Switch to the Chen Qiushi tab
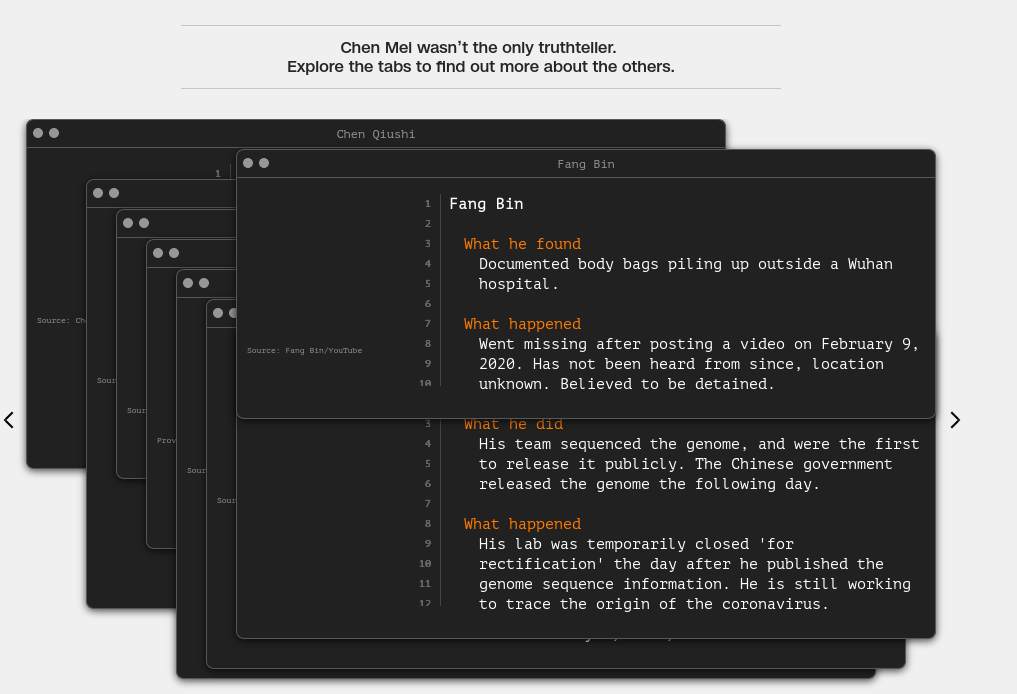The height and width of the screenshot is (694, 1017). point(375,134)
